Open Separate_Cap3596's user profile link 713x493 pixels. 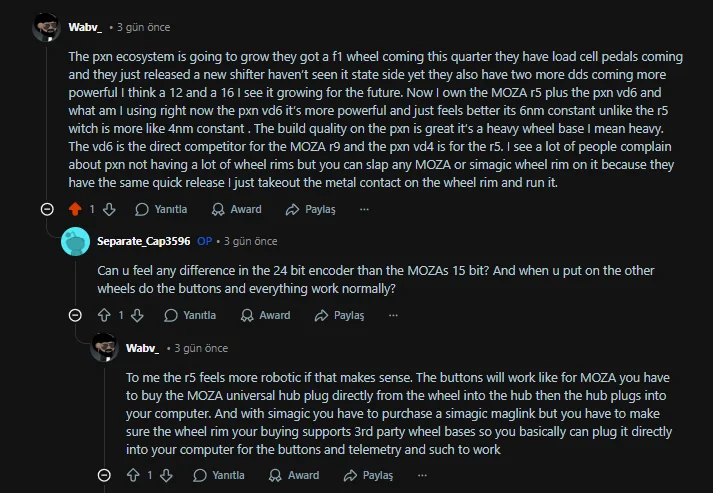tap(143, 241)
